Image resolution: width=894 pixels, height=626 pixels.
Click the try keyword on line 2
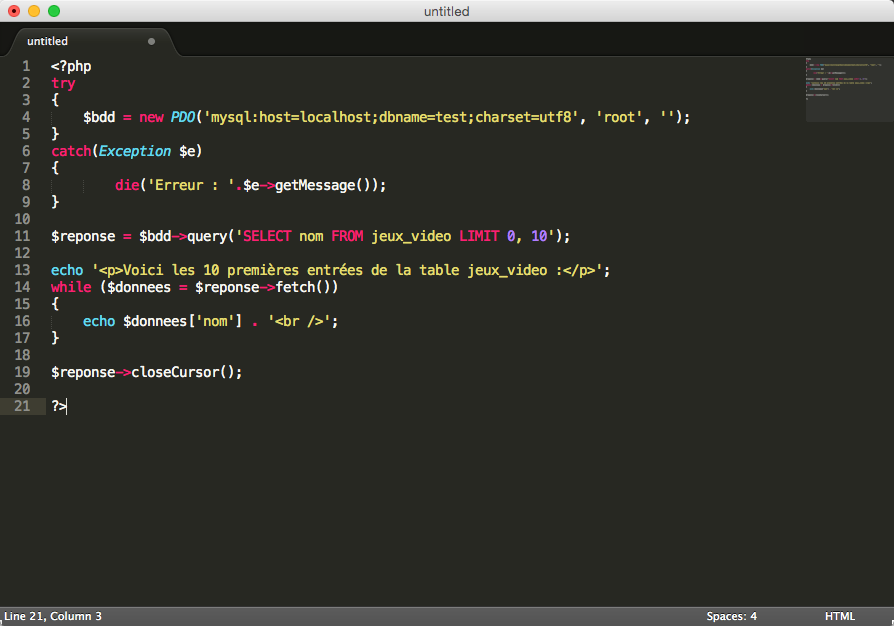pyautogui.click(x=63, y=83)
